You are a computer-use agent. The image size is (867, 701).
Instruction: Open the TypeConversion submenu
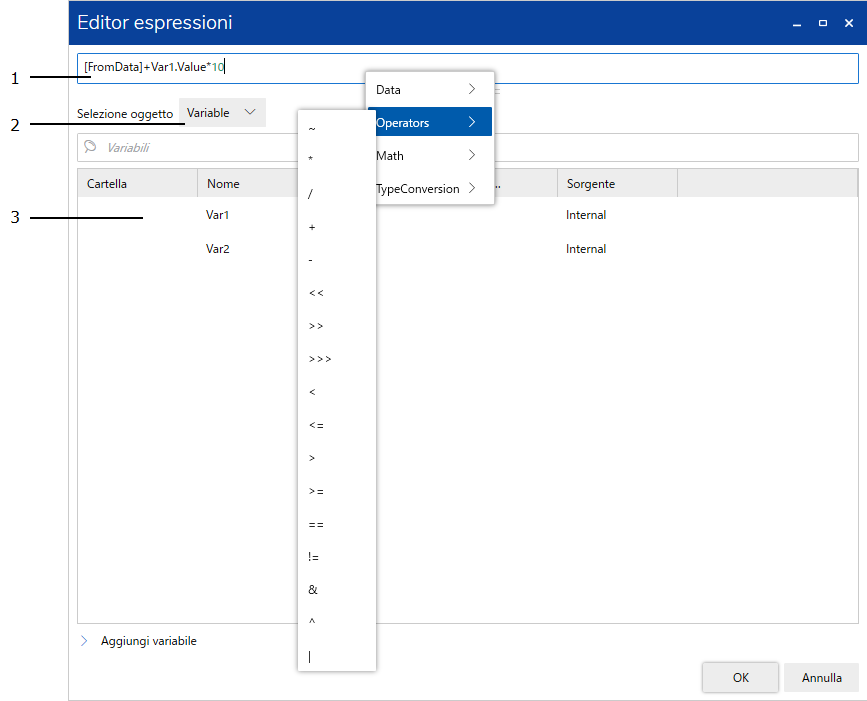pyautogui.click(x=430, y=189)
